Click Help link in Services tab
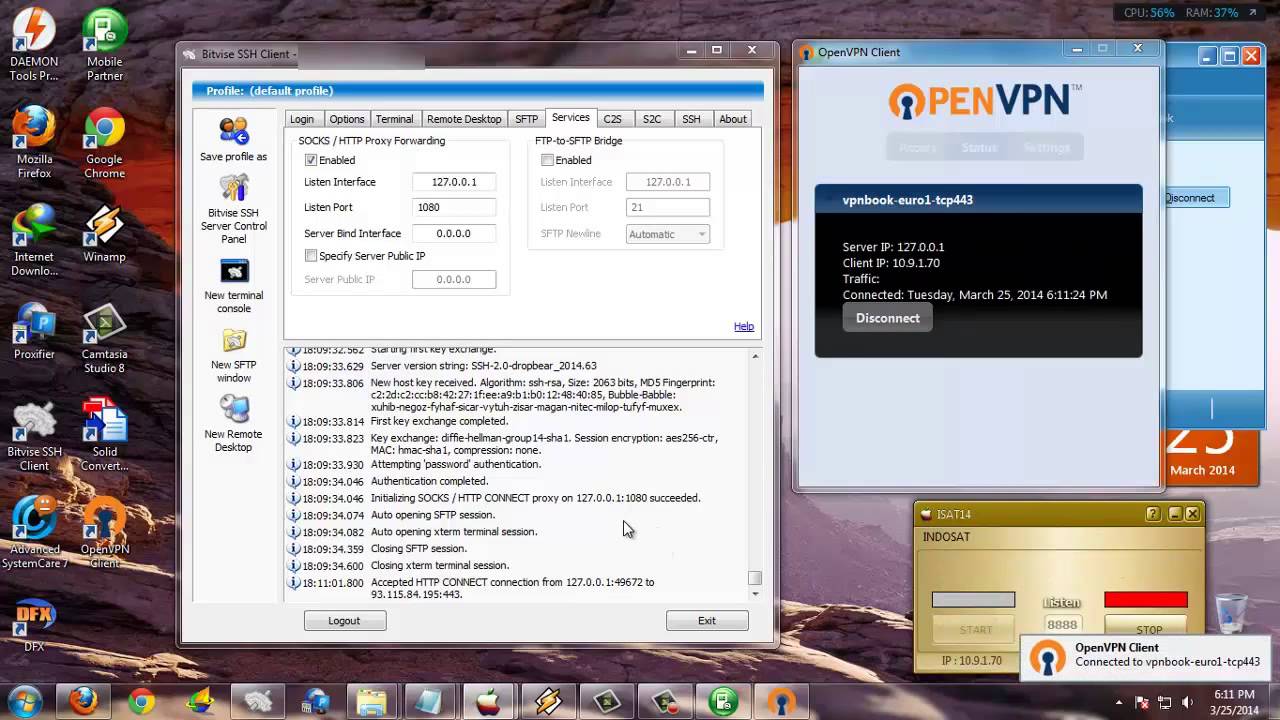 click(x=744, y=327)
